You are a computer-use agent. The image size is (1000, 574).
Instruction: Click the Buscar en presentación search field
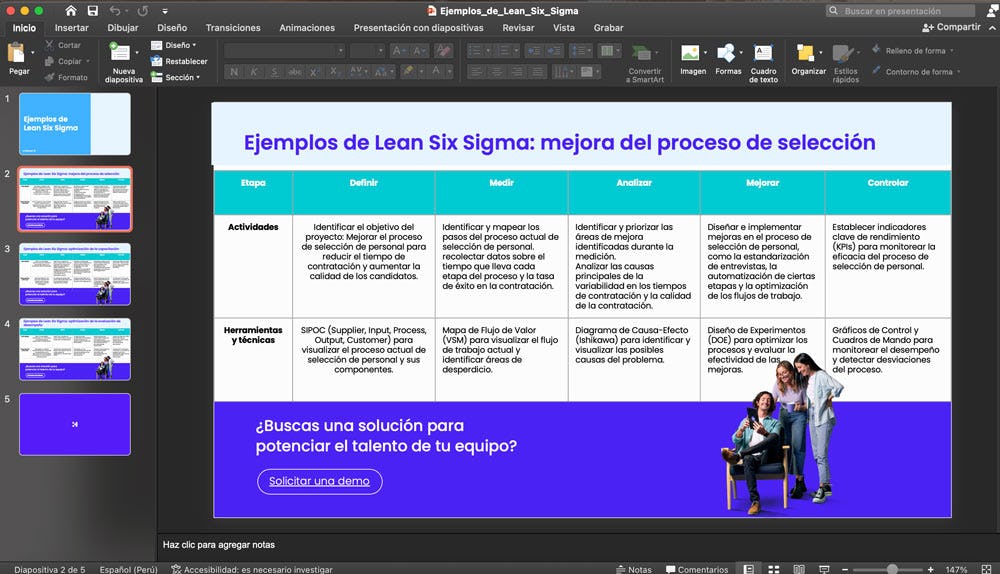click(x=901, y=11)
